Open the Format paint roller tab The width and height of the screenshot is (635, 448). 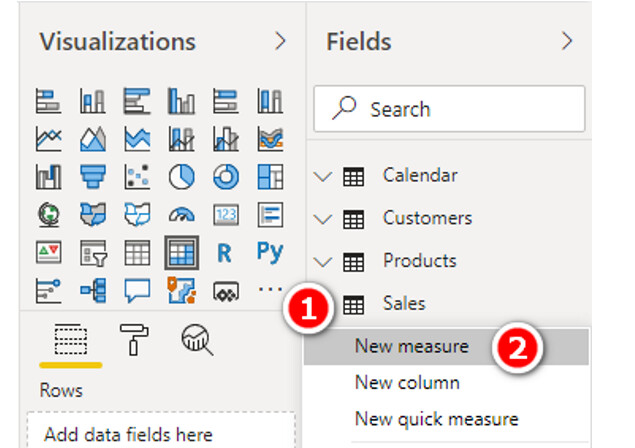(134, 339)
